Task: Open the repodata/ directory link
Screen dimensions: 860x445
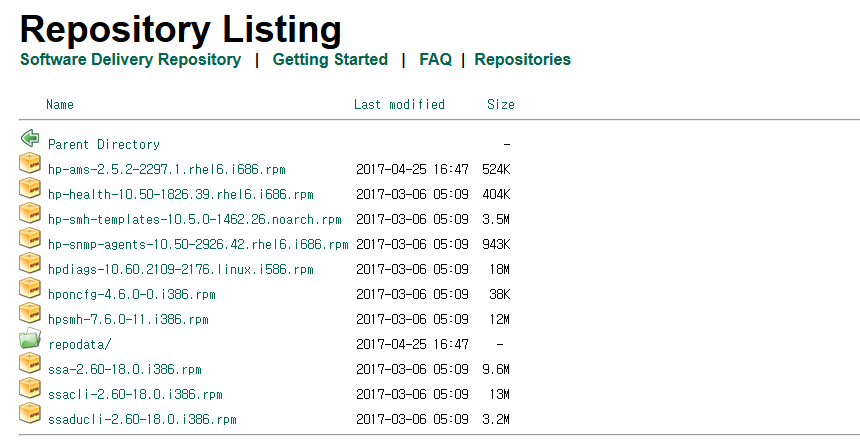Action: [80, 345]
